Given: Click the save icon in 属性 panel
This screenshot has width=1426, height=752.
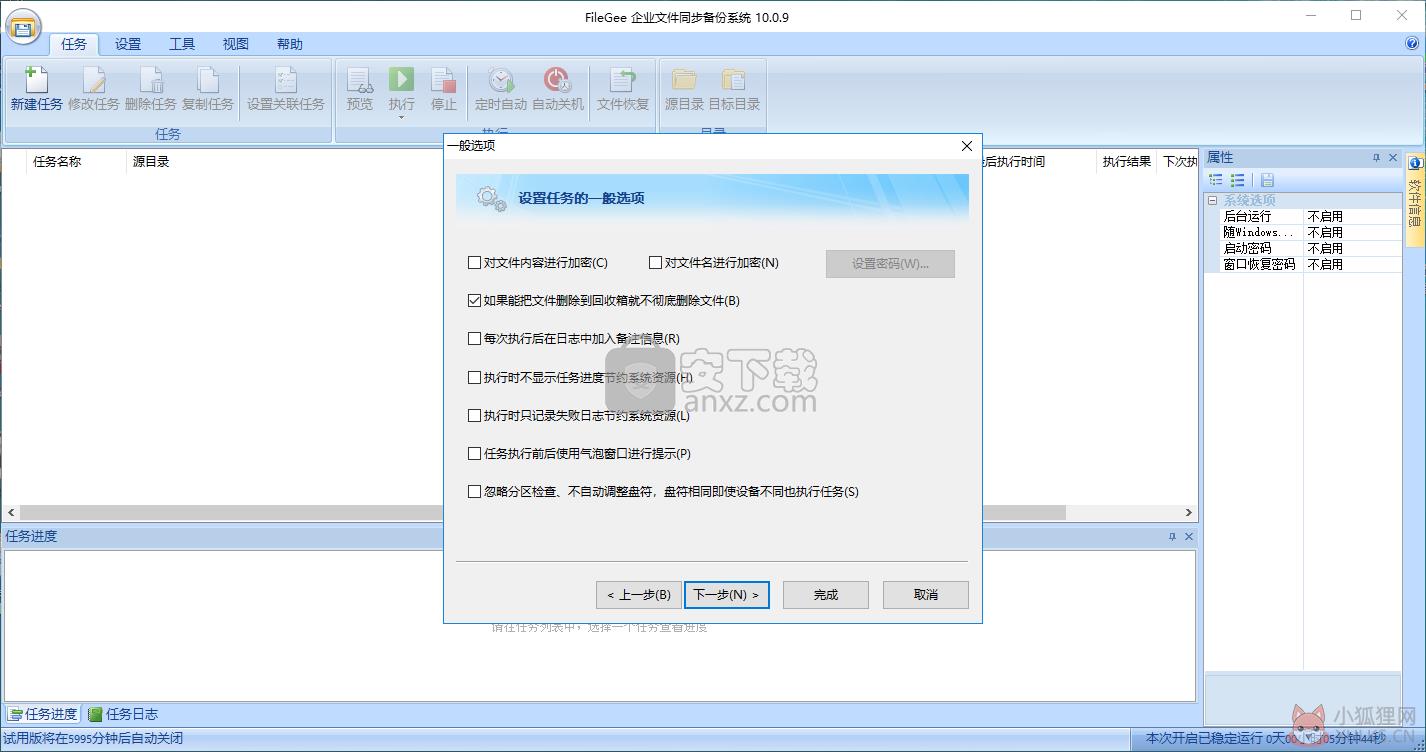Looking at the screenshot, I should tap(1267, 180).
